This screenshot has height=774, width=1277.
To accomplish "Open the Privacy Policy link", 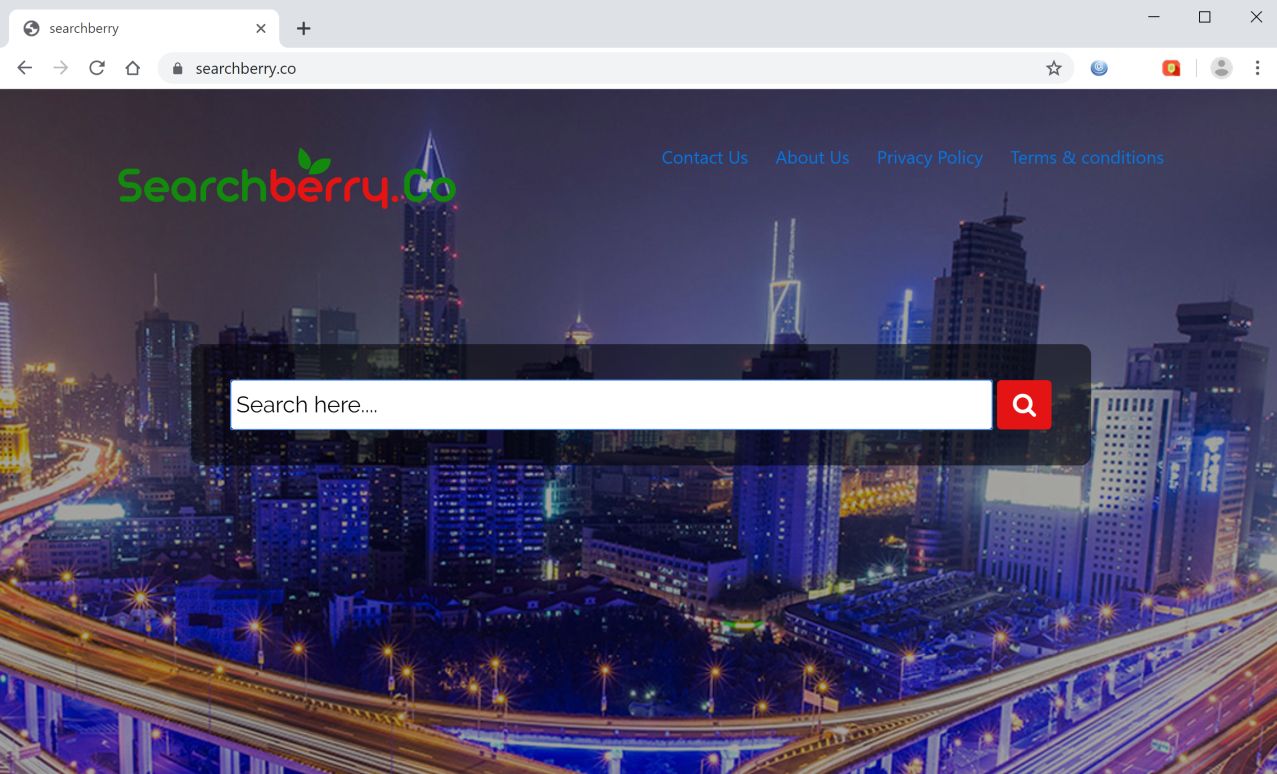I will 930,158.
